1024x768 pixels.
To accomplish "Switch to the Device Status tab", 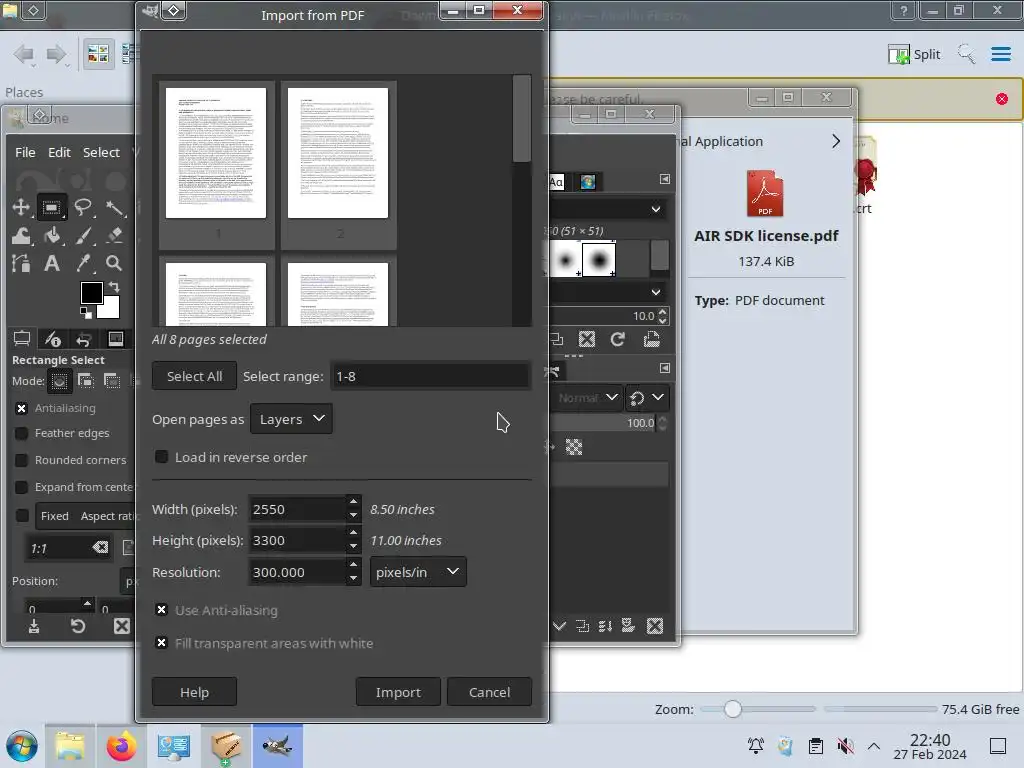I will tap(52, 338).
